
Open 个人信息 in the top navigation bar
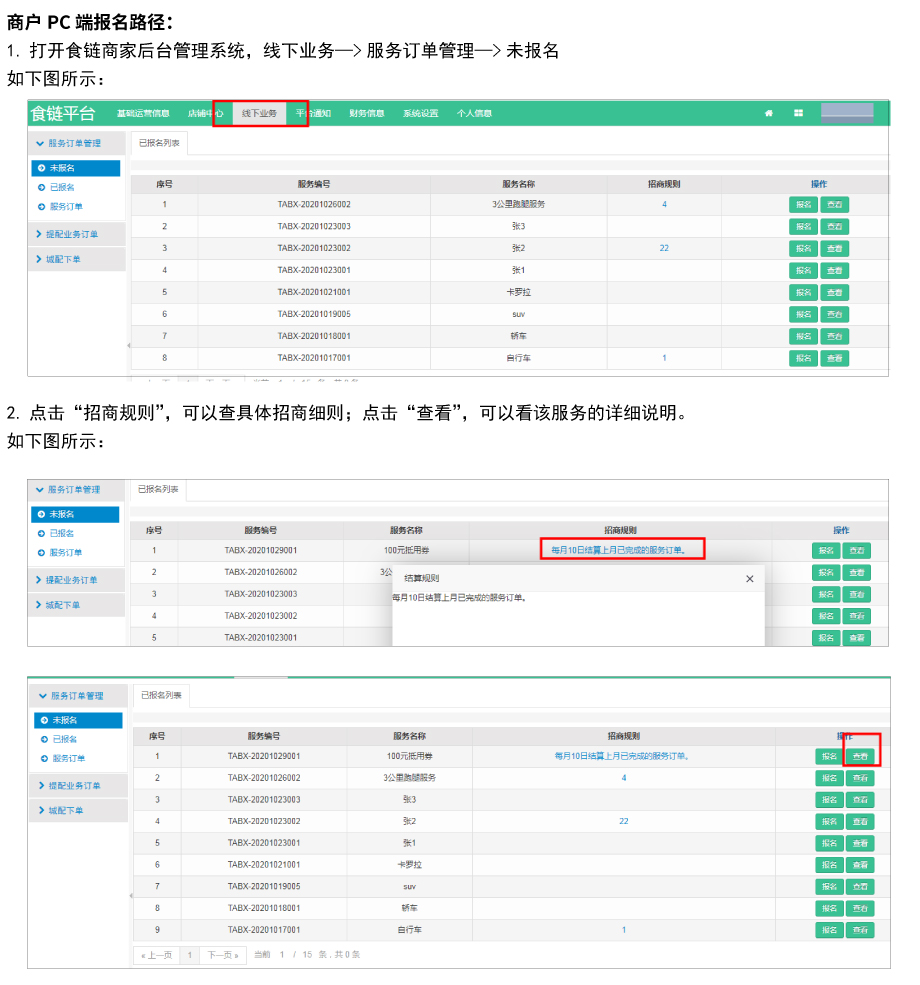click(474, 113)
